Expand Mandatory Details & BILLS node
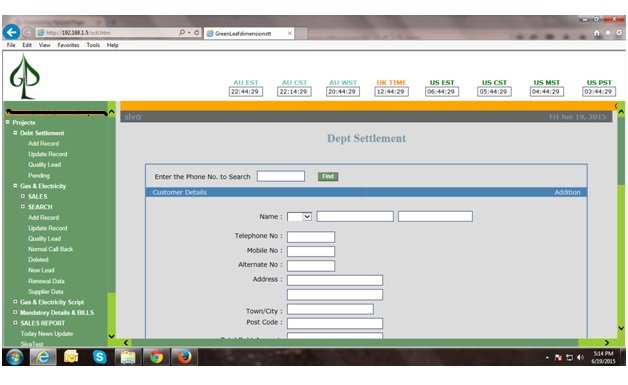 [x=15, y=312]
